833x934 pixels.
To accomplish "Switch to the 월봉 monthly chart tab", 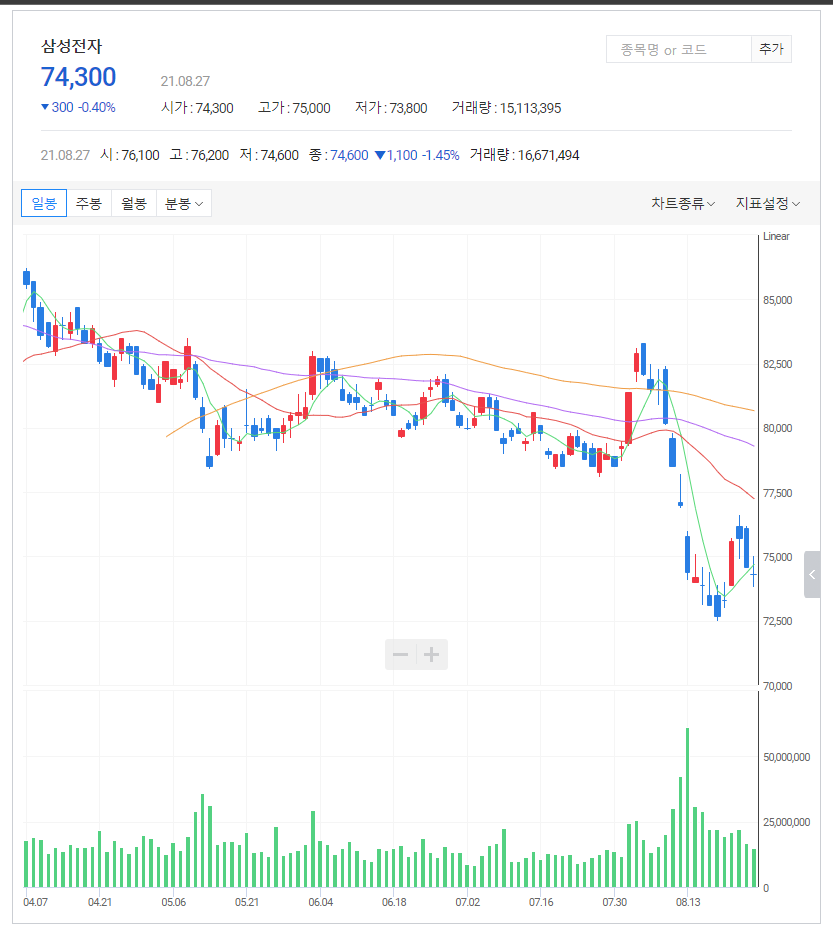I will 134,203.
